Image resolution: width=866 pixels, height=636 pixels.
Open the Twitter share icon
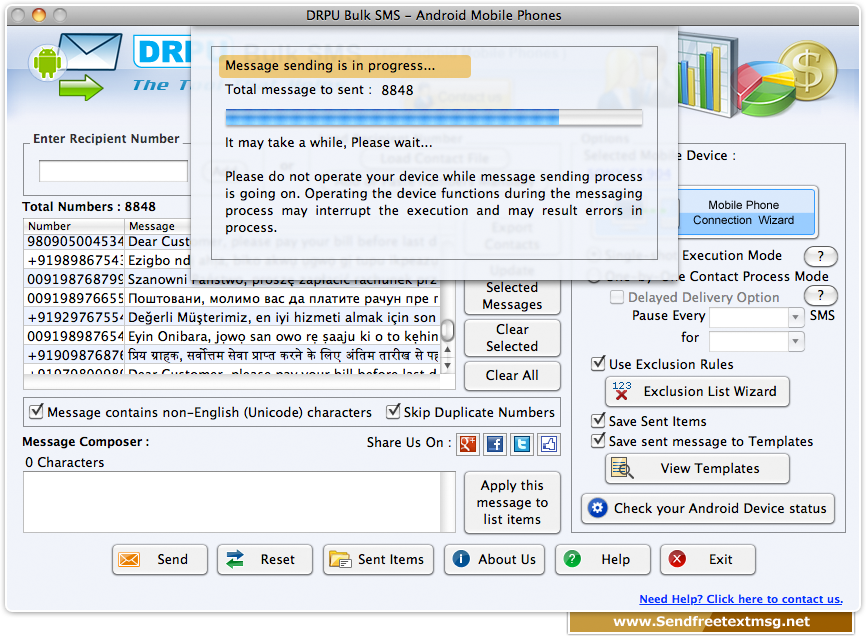pyautogui.click(x=522, y=444)
